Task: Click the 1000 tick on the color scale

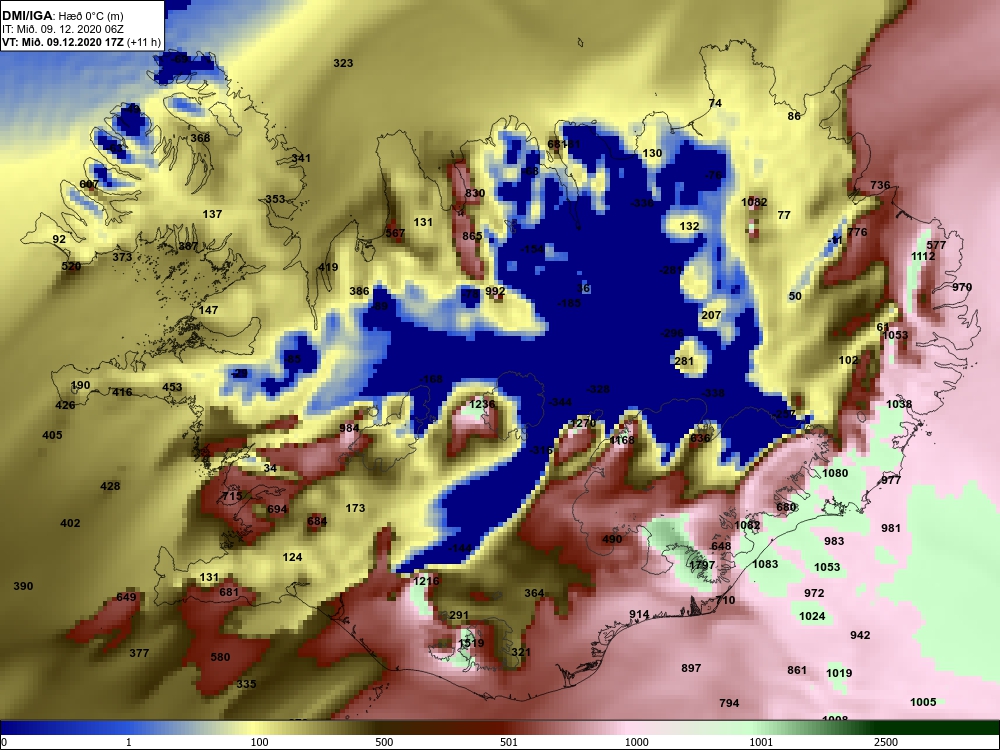Action: [636, 742]
